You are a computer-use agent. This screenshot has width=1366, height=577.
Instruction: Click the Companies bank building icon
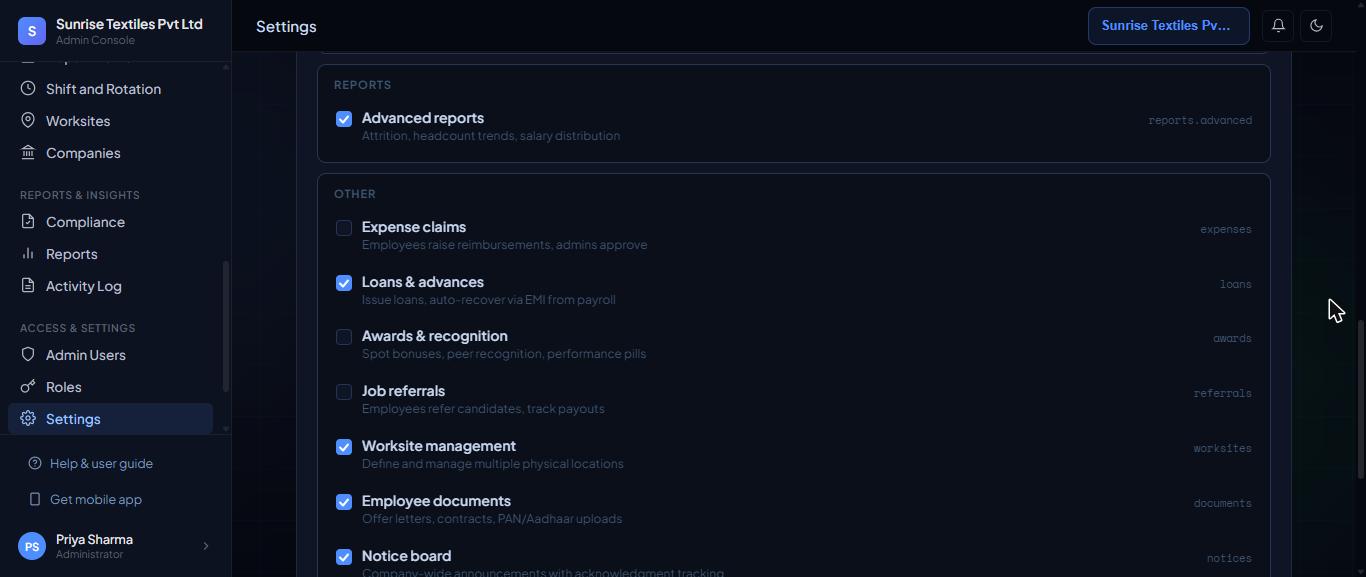point(28,153)
